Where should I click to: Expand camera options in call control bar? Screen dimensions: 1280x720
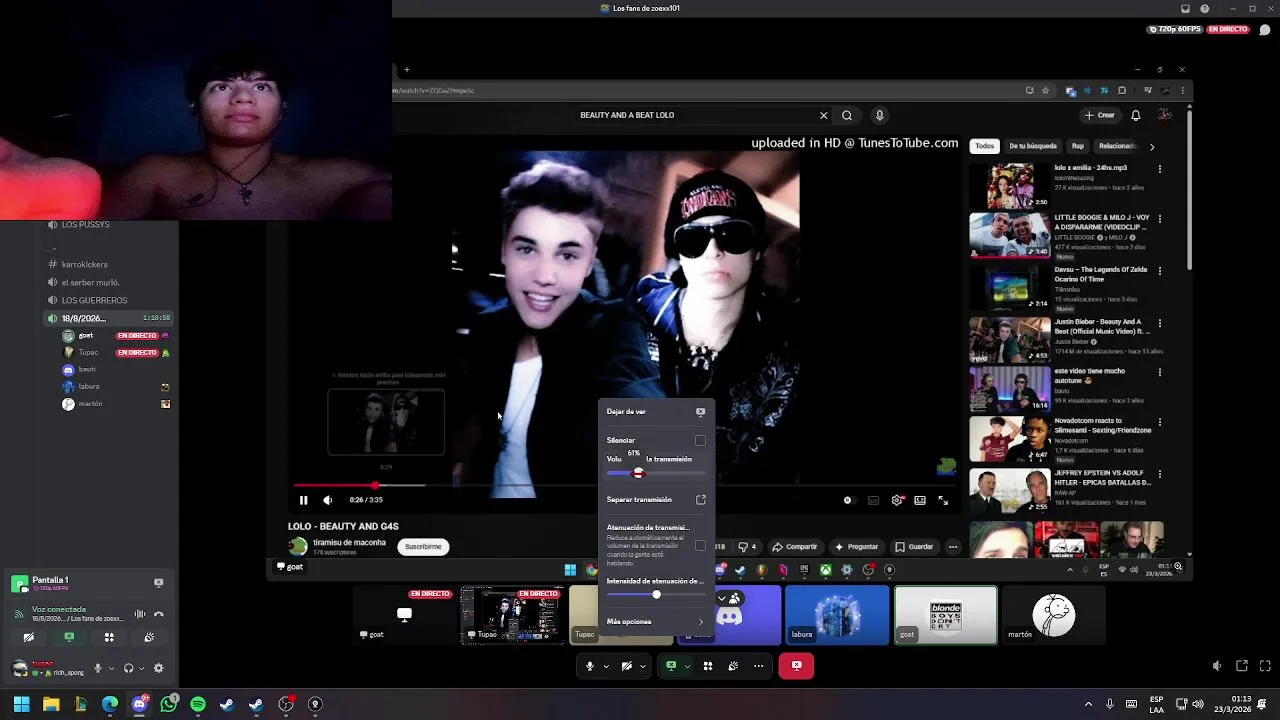click(642, 666)
